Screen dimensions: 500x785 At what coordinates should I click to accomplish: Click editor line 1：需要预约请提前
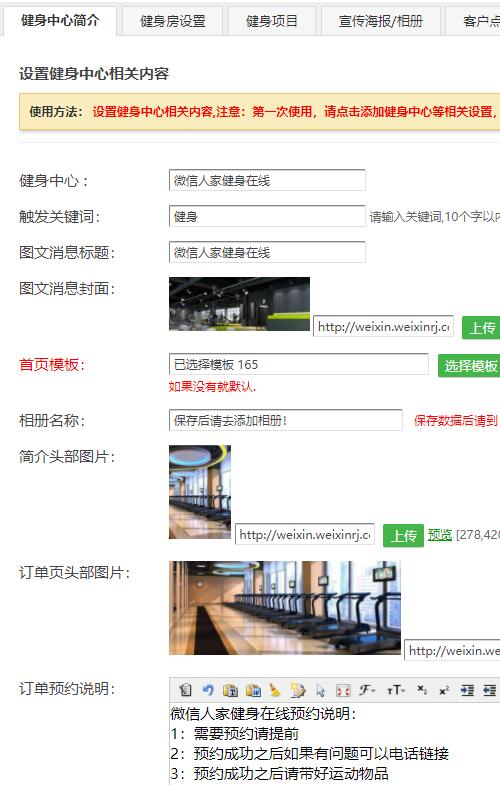[x=235, y=733]
